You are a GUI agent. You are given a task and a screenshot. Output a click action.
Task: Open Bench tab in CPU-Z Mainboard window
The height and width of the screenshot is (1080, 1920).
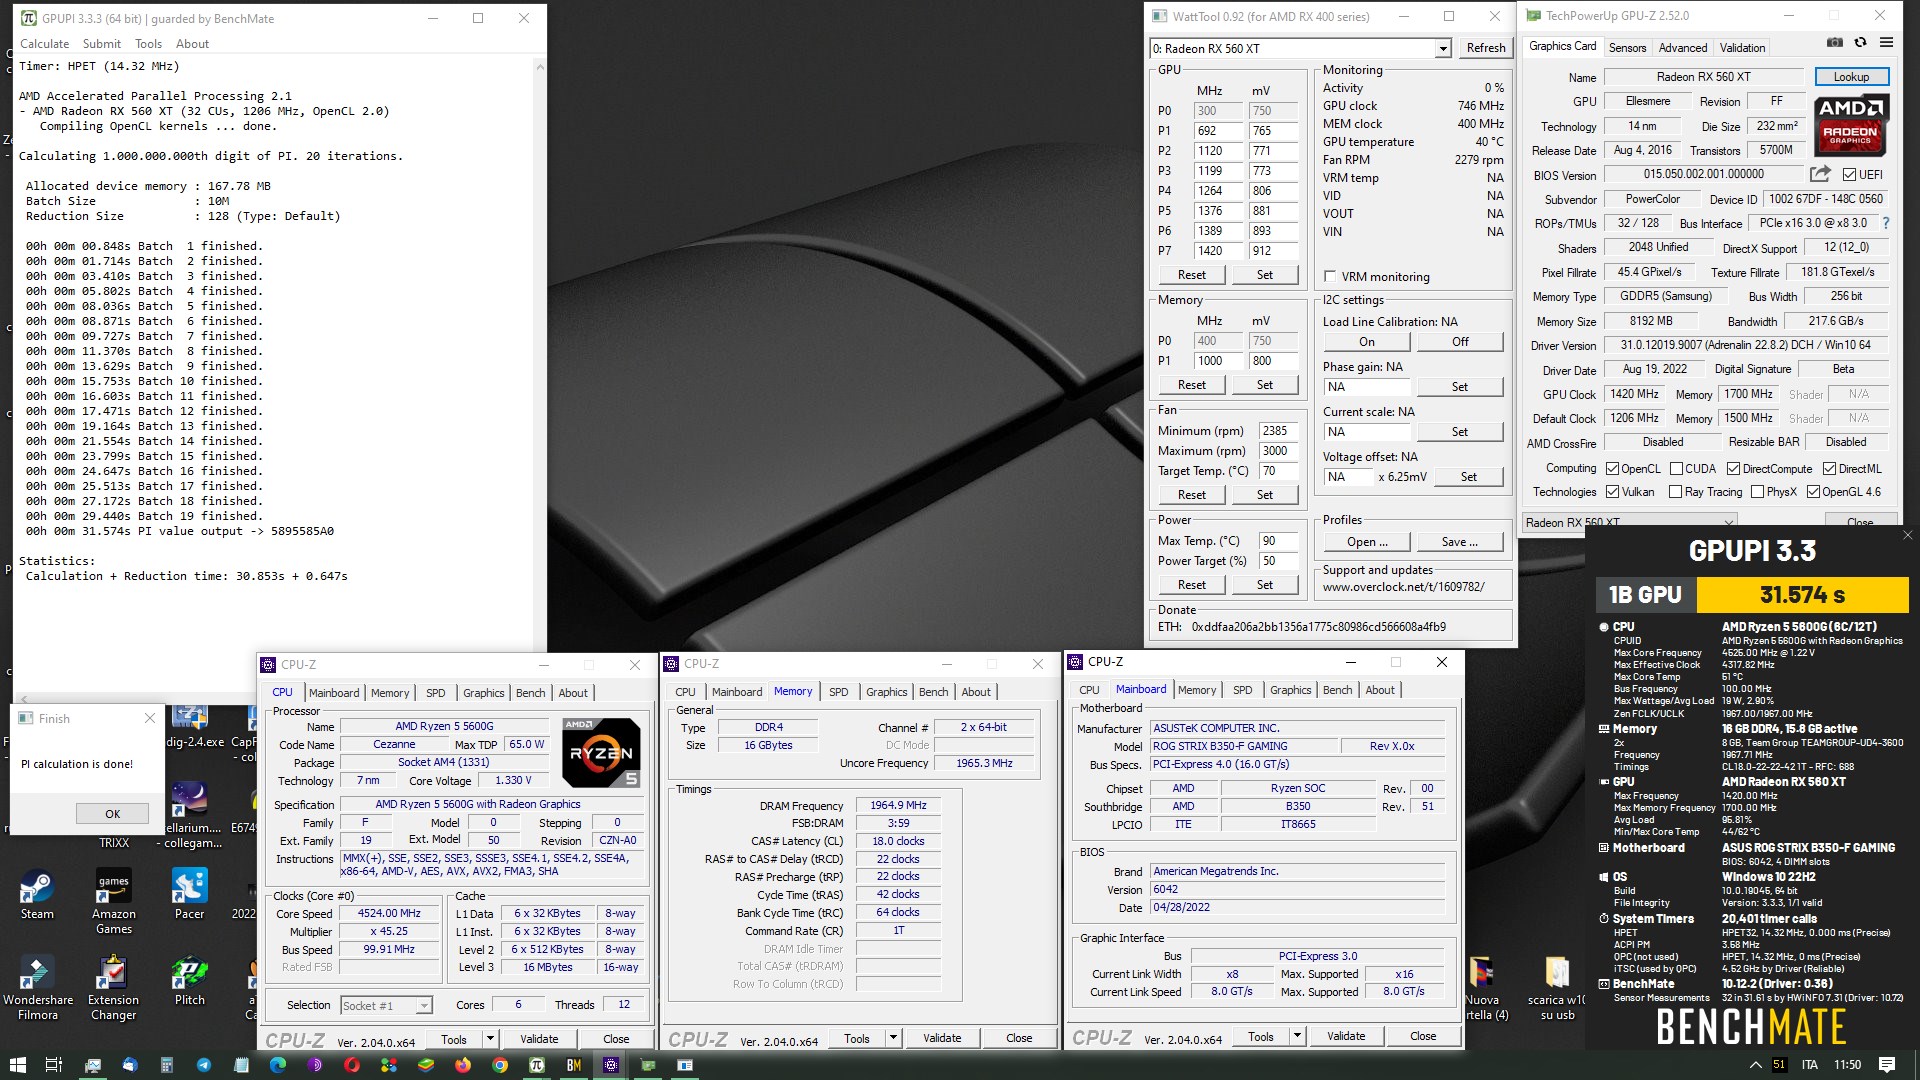click(x=1337, y=689)
